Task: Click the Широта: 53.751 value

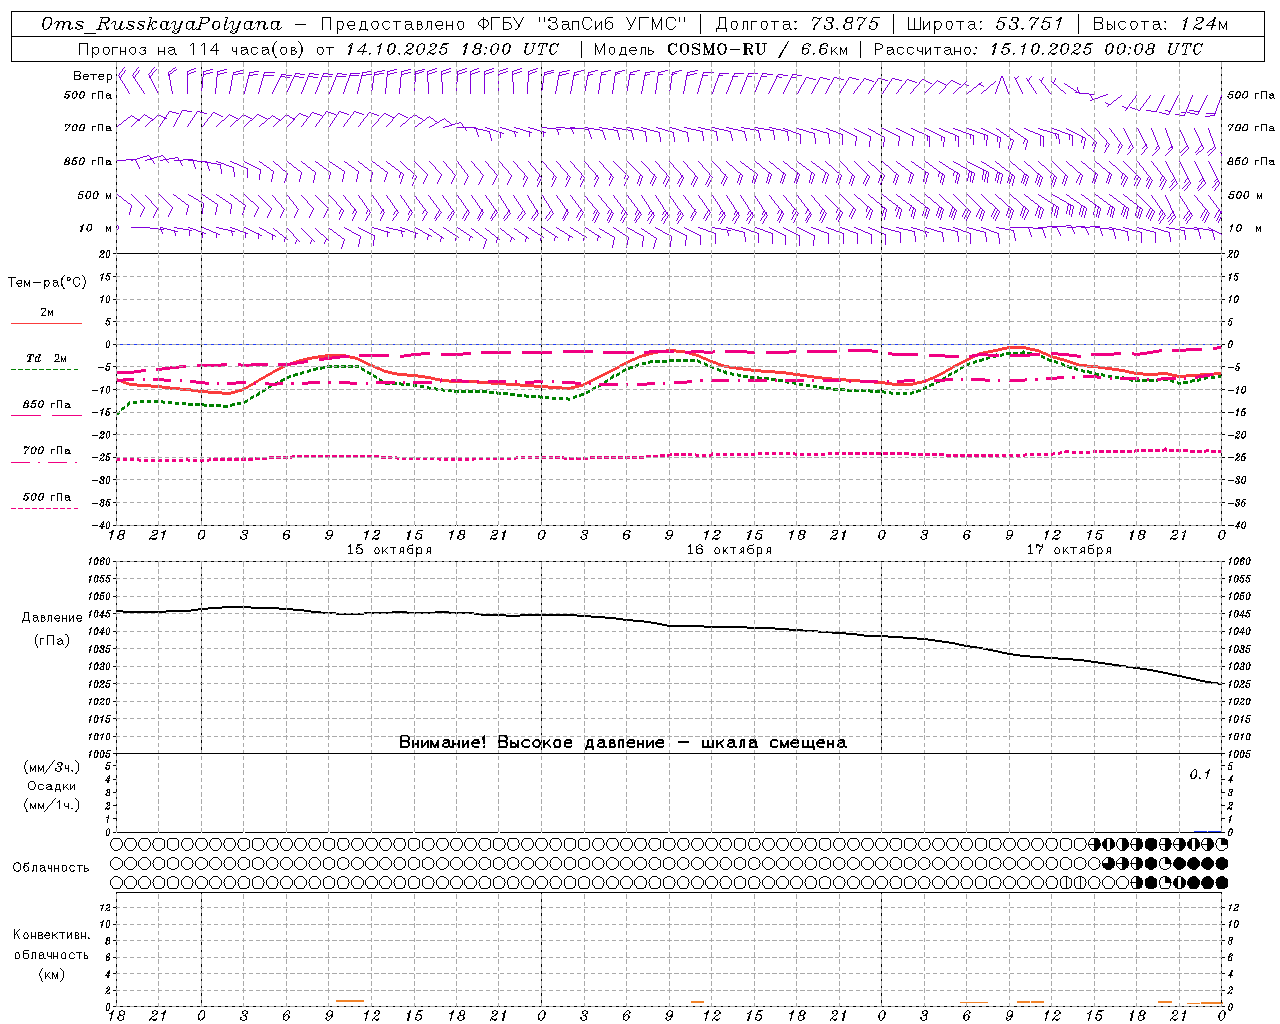Action: click(x=985, y=24)
